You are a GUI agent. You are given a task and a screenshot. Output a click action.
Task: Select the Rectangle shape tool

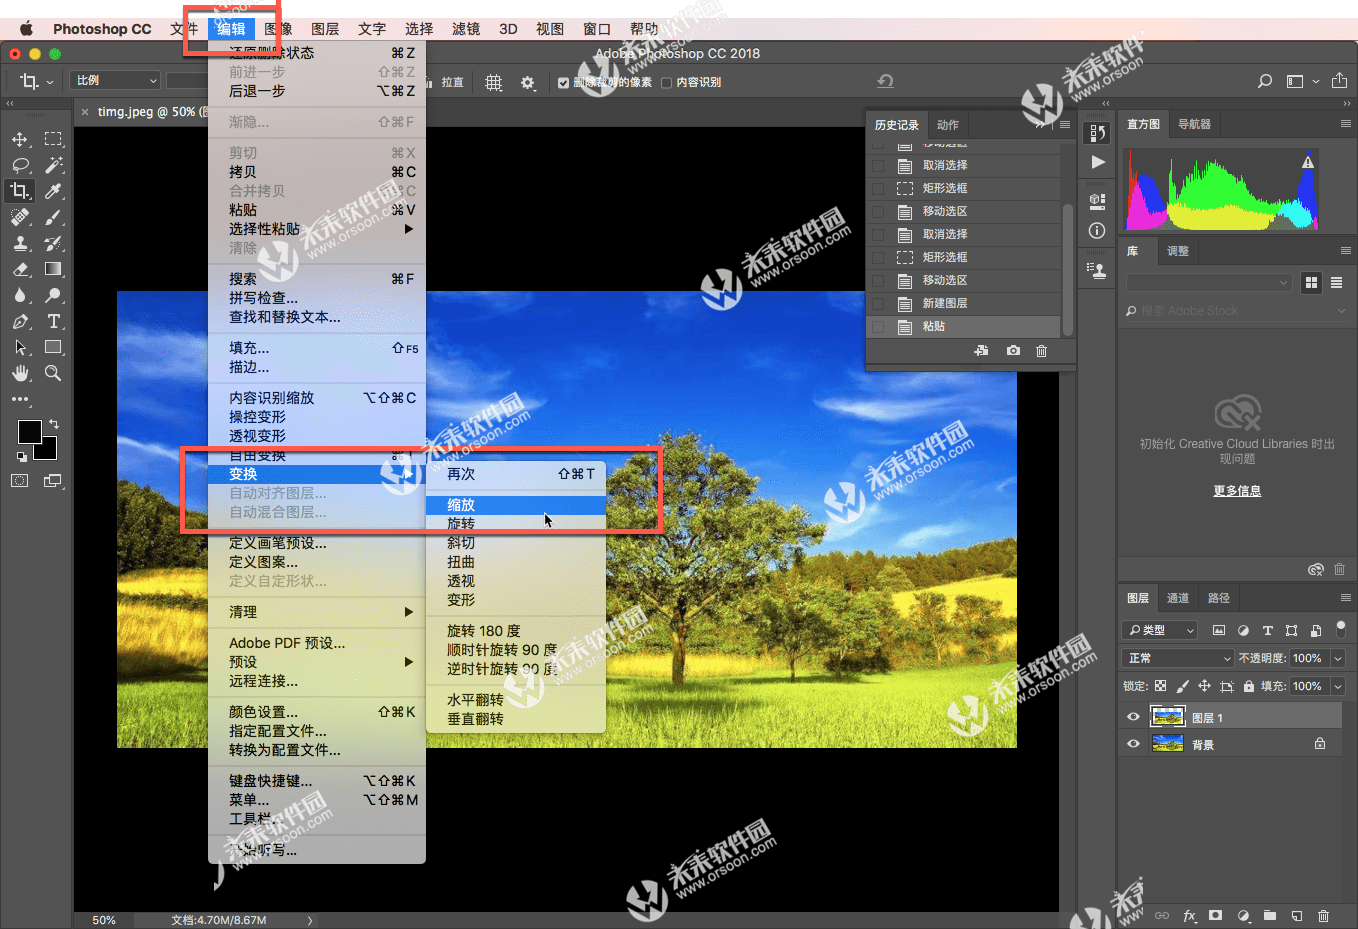coord(53,347)
